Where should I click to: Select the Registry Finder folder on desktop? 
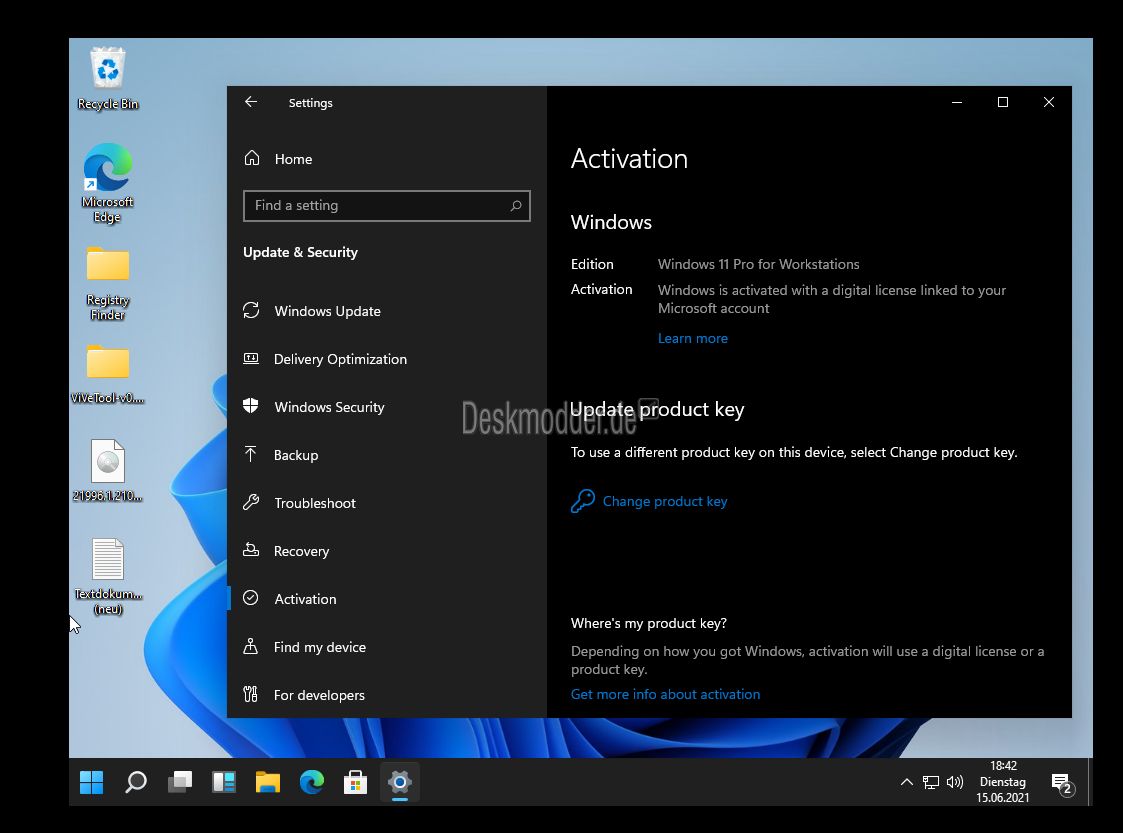coord(107,284)
